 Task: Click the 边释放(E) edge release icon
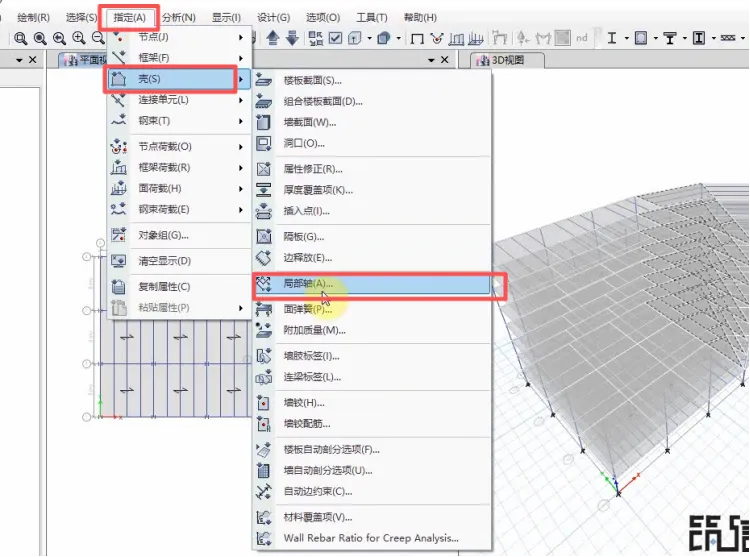(264, 258)
